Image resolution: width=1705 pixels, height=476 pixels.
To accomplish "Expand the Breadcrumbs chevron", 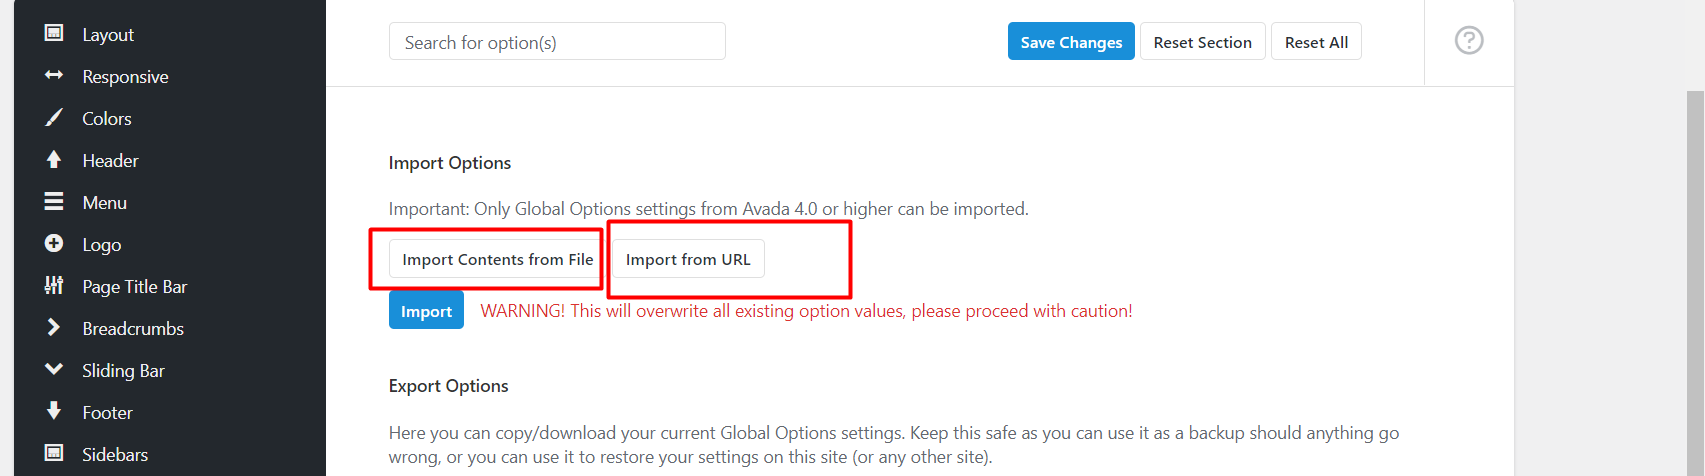I will [54, 327].
